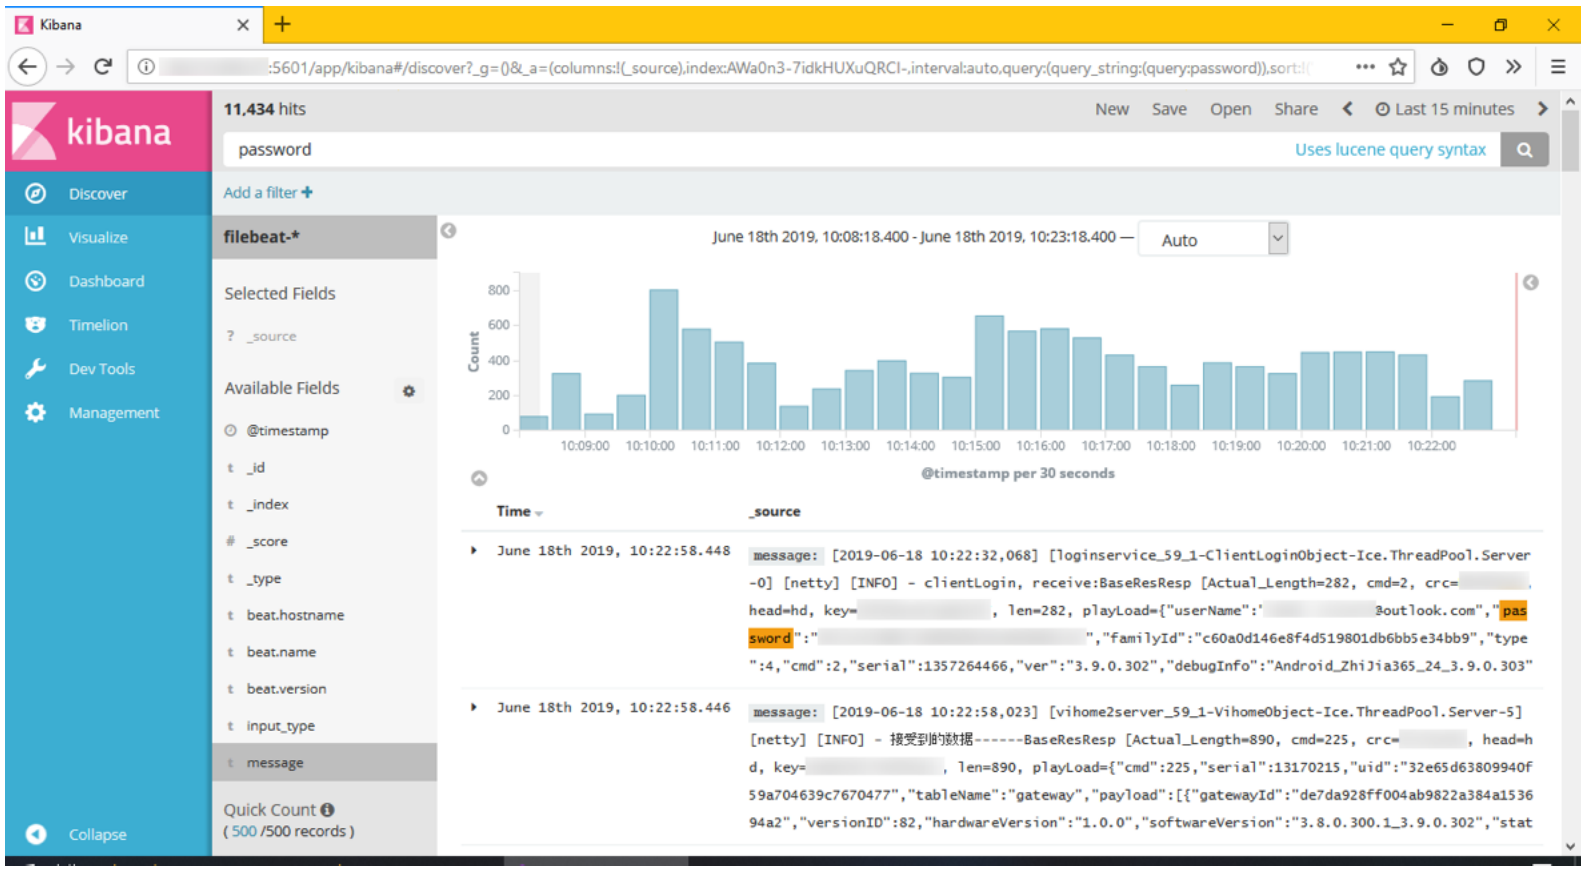Sort results by Time column
Screen dimensions: 1591x872
pos(519,512)
